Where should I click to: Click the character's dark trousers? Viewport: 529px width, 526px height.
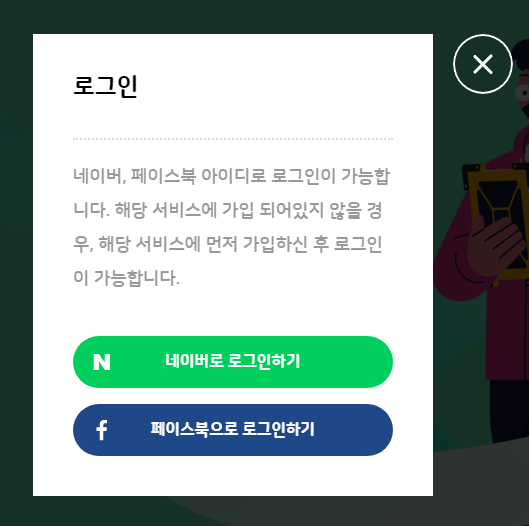509,410
